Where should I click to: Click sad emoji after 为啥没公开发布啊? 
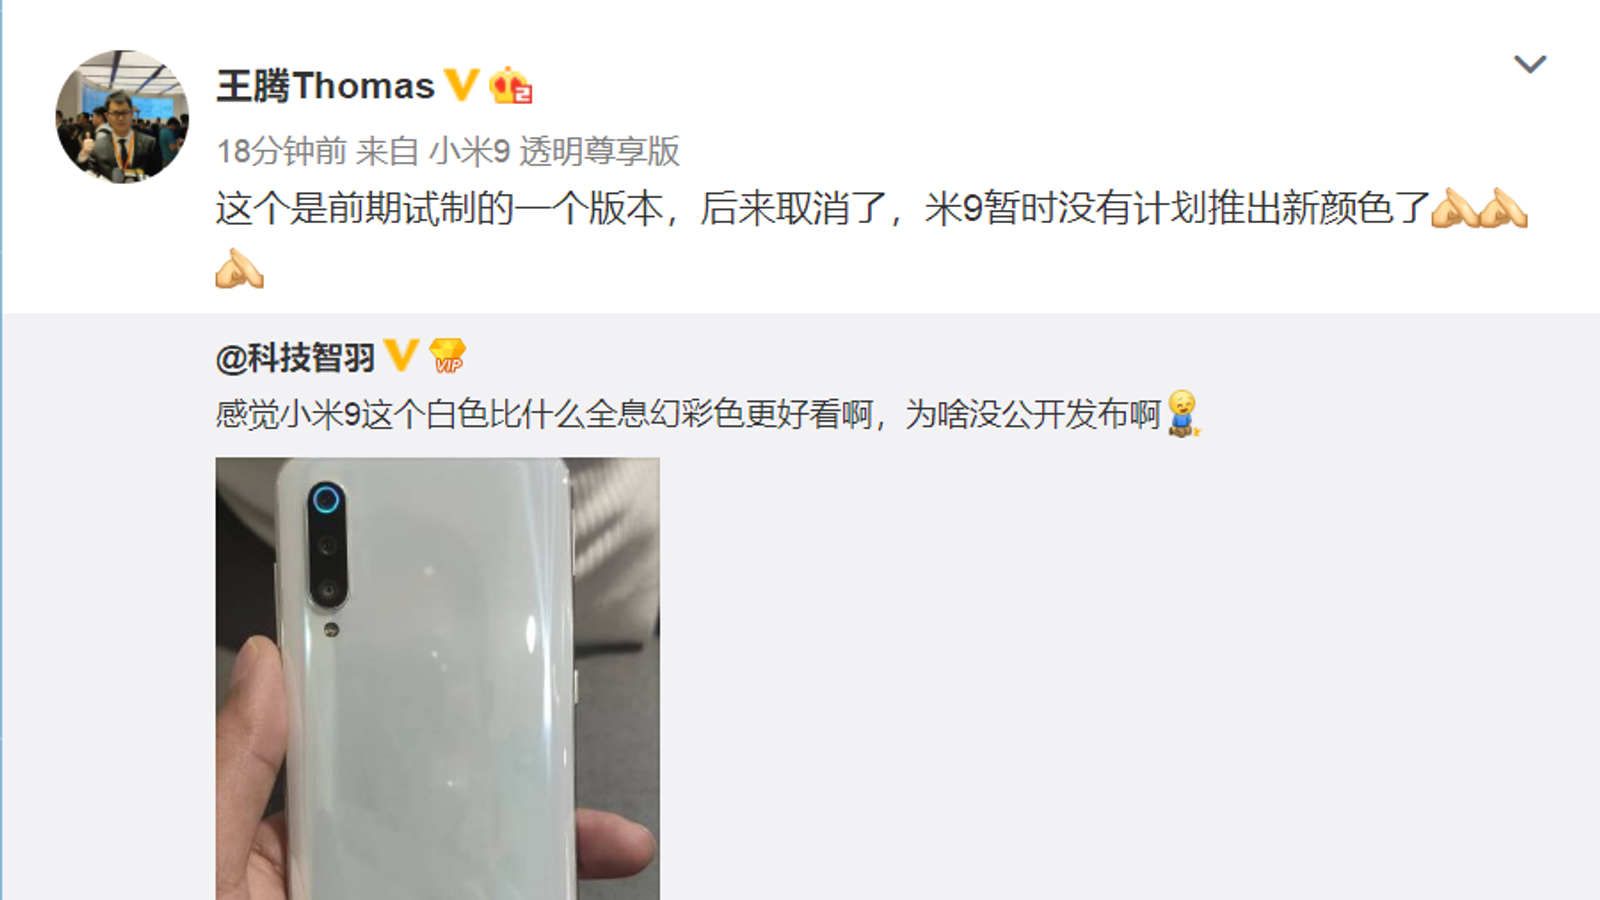click(x=1183, y=413)
